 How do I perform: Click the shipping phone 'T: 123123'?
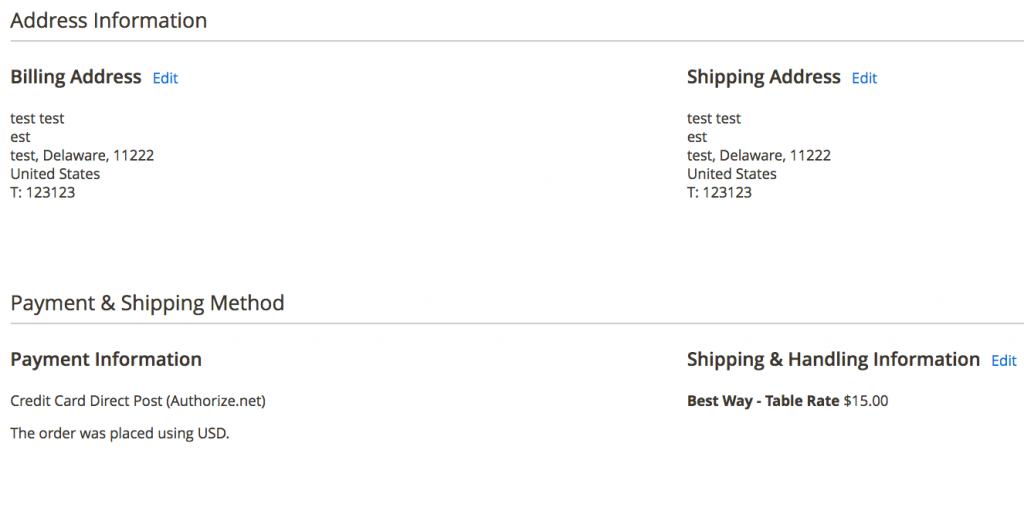point(720,192)
